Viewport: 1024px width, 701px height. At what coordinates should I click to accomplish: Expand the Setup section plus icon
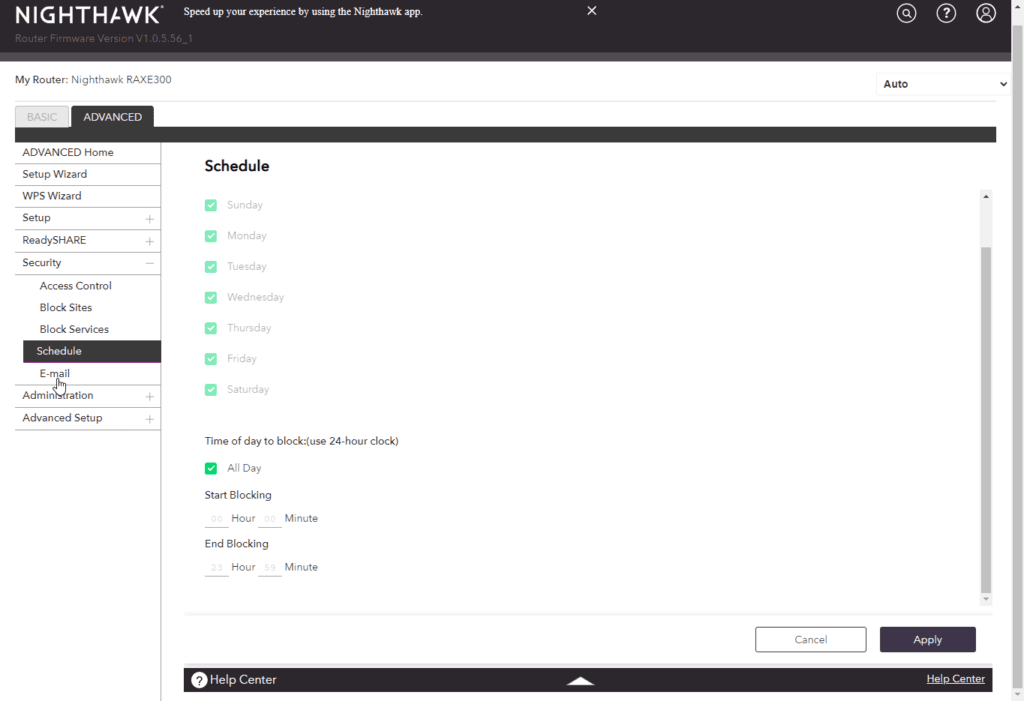tap(149, 219)
